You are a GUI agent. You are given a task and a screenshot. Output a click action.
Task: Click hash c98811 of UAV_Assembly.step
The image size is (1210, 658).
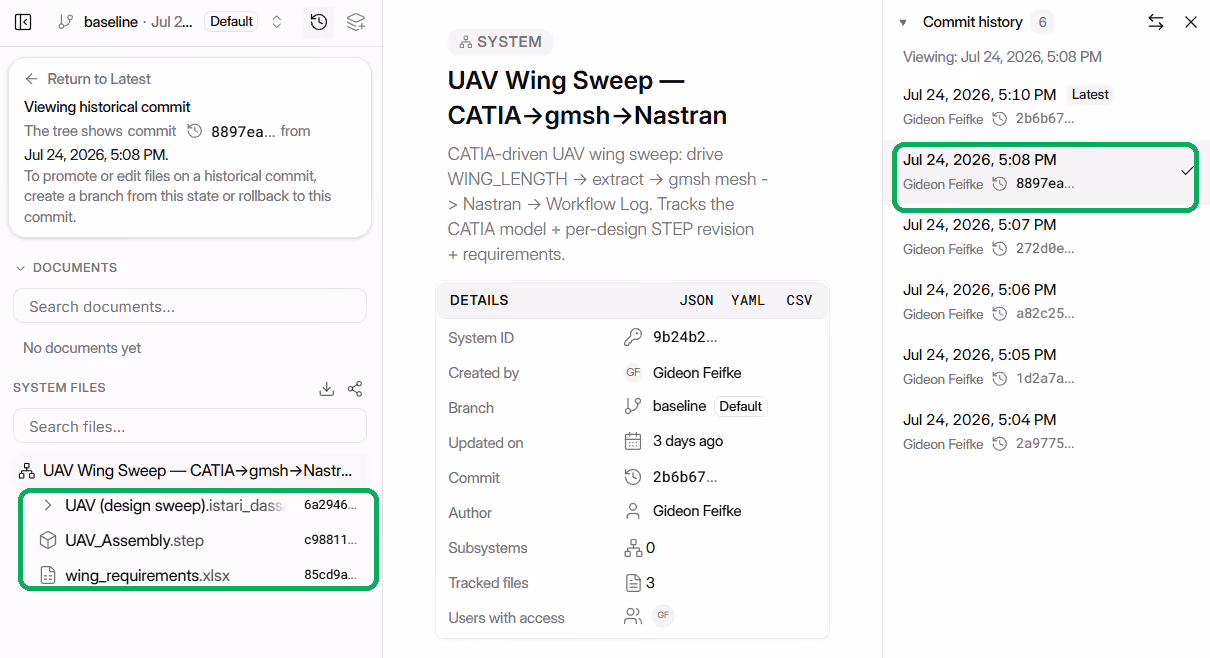pyautogui.click(x=330, y=541)
